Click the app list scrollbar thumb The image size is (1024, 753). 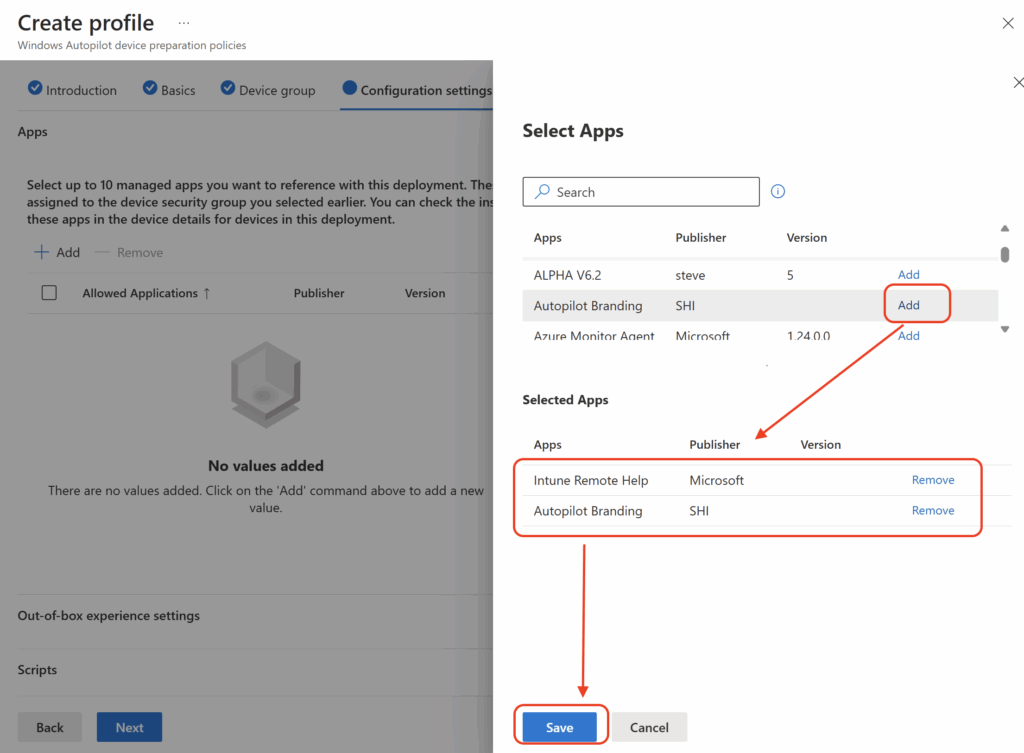pyautogui.click(x=1005, y=254)
